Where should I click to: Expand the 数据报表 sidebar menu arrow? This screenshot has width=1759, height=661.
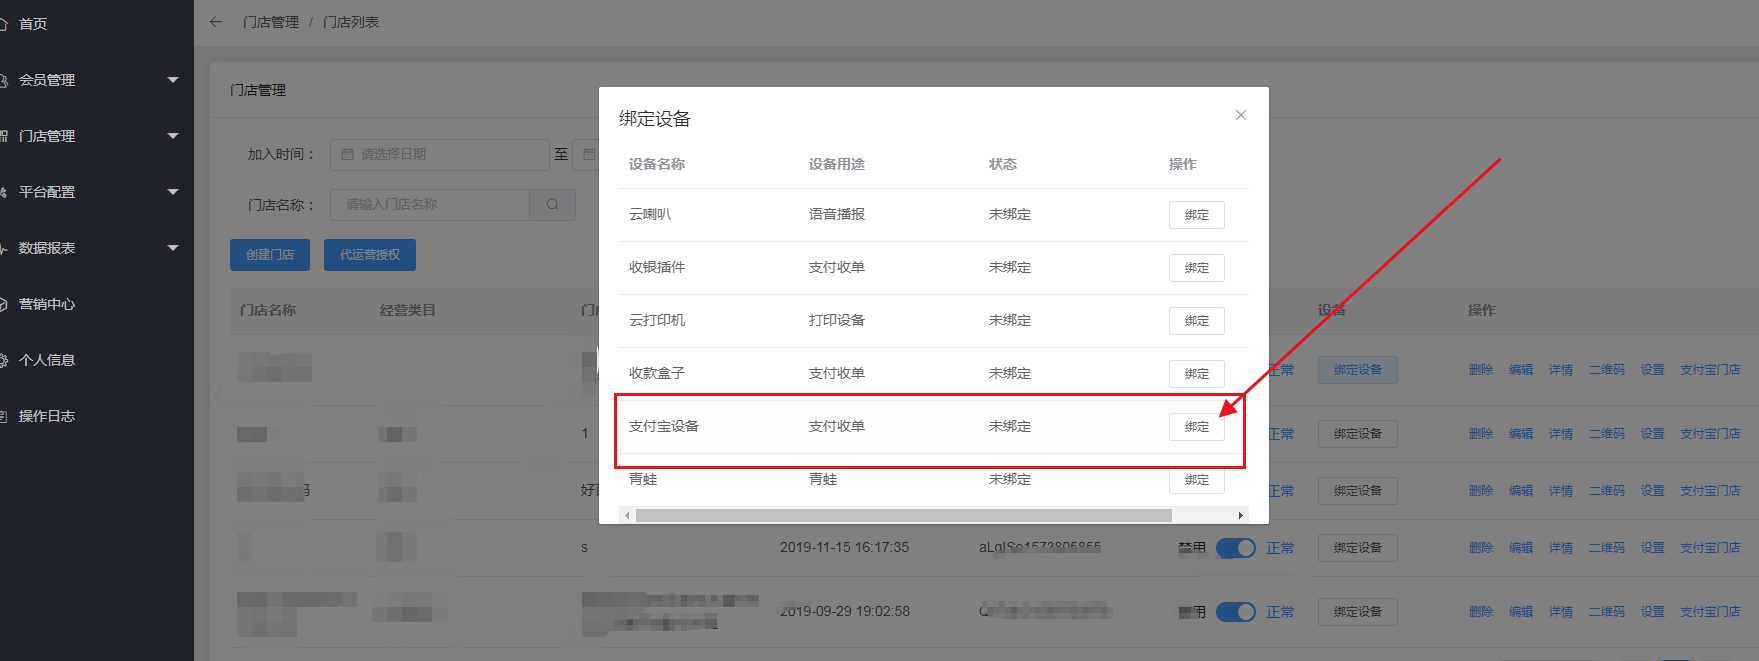[x=173, y=248]
